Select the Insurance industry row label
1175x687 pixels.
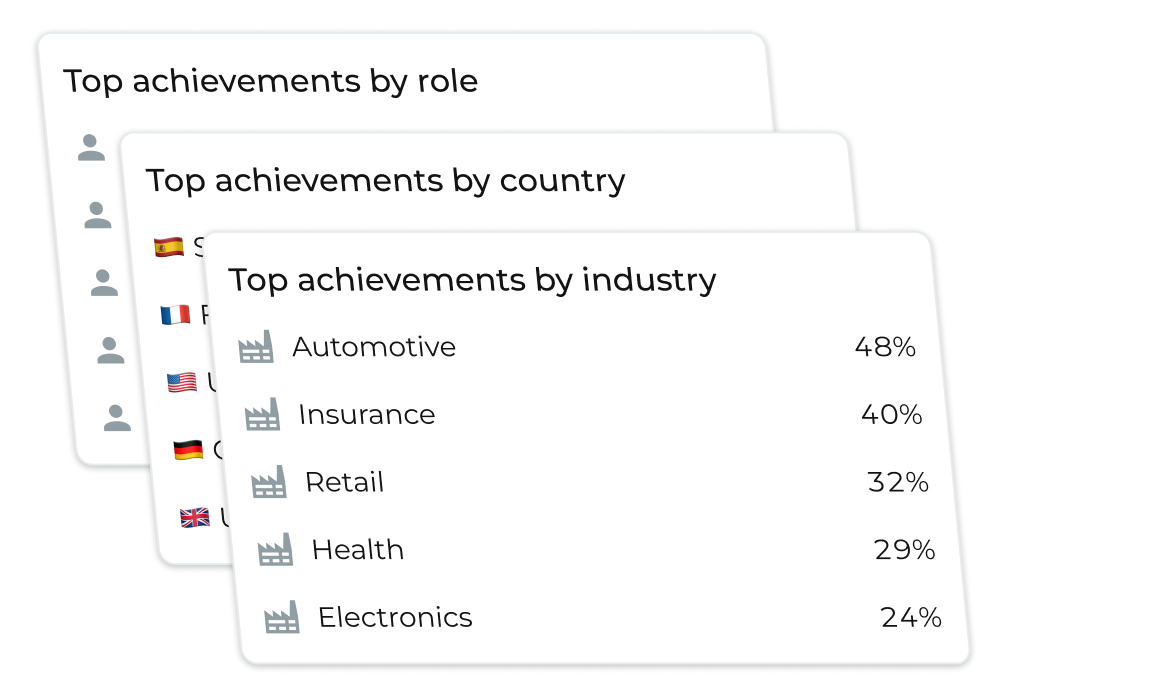pos(367,414)
